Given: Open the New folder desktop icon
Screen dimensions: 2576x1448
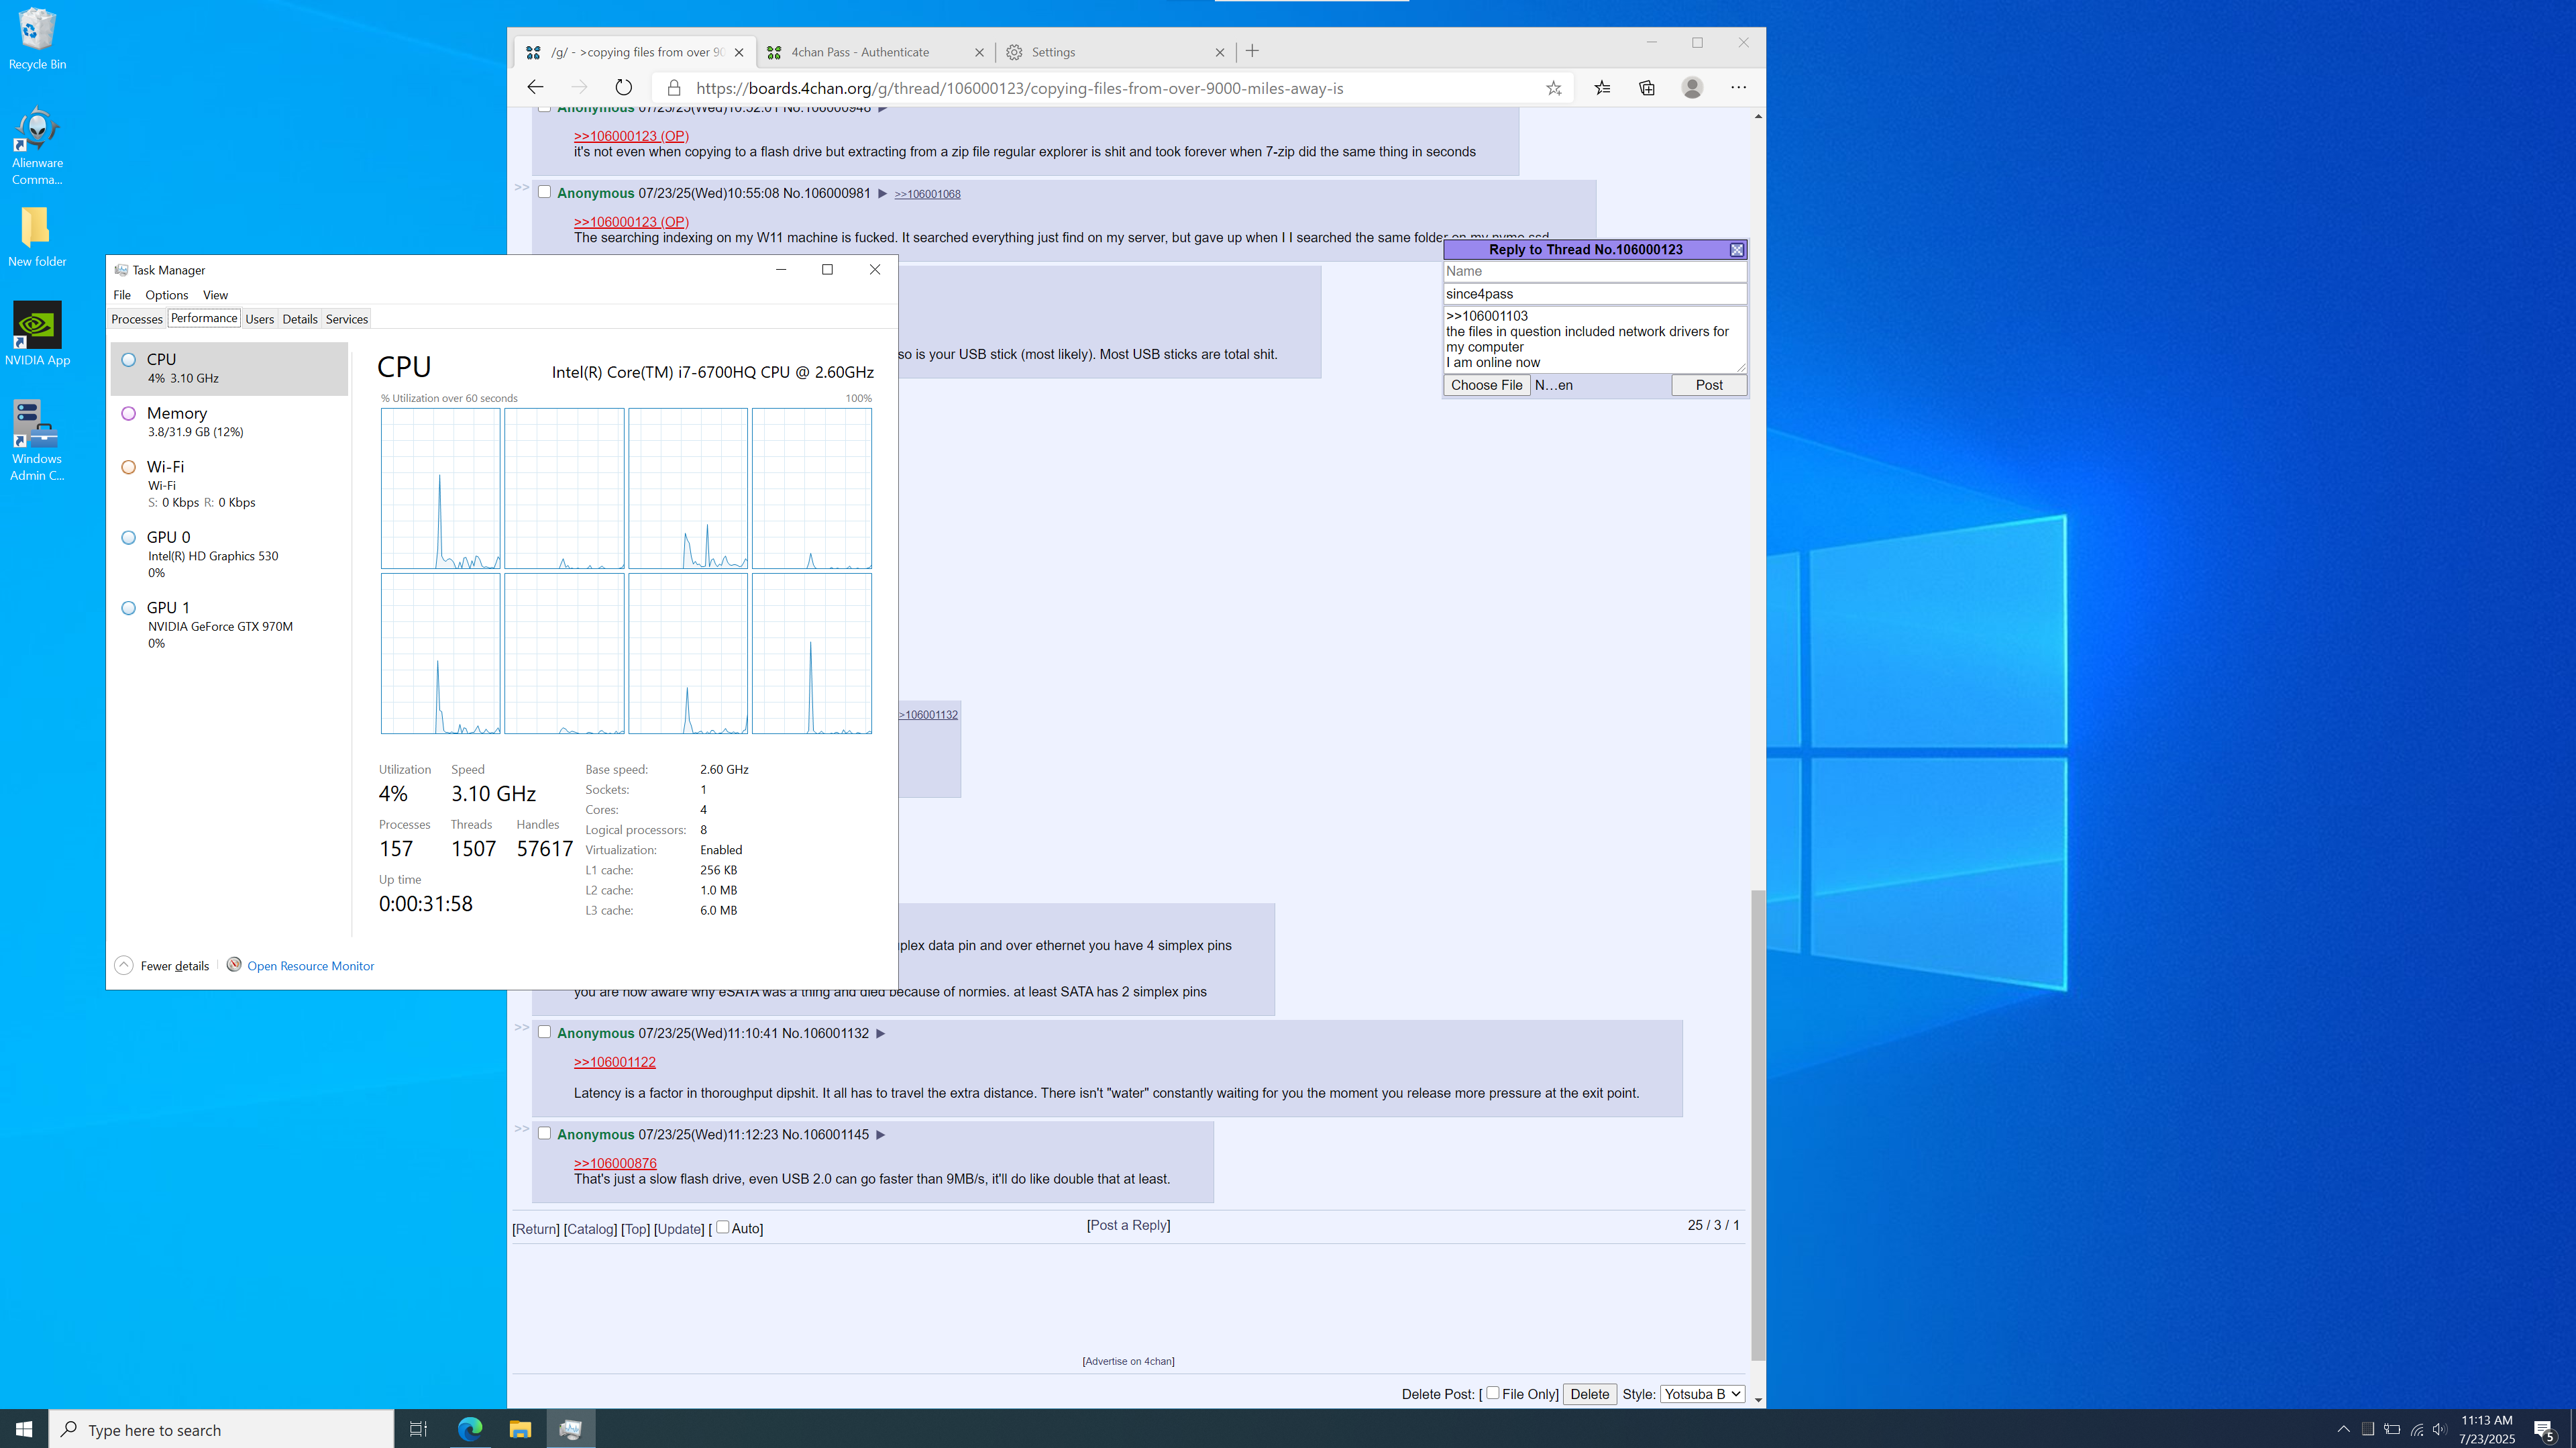Looking at the screenshot, I should click(37, 238).
